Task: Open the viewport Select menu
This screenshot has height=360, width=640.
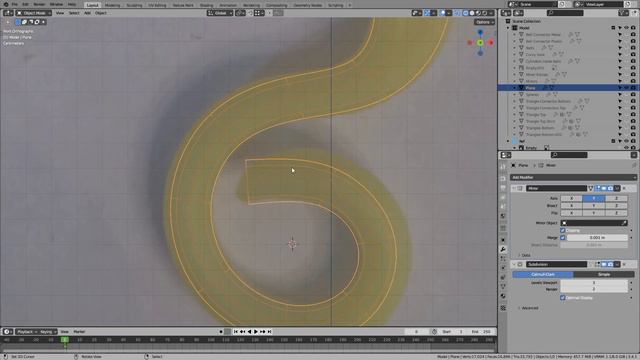Action: [x=74, y=13]
